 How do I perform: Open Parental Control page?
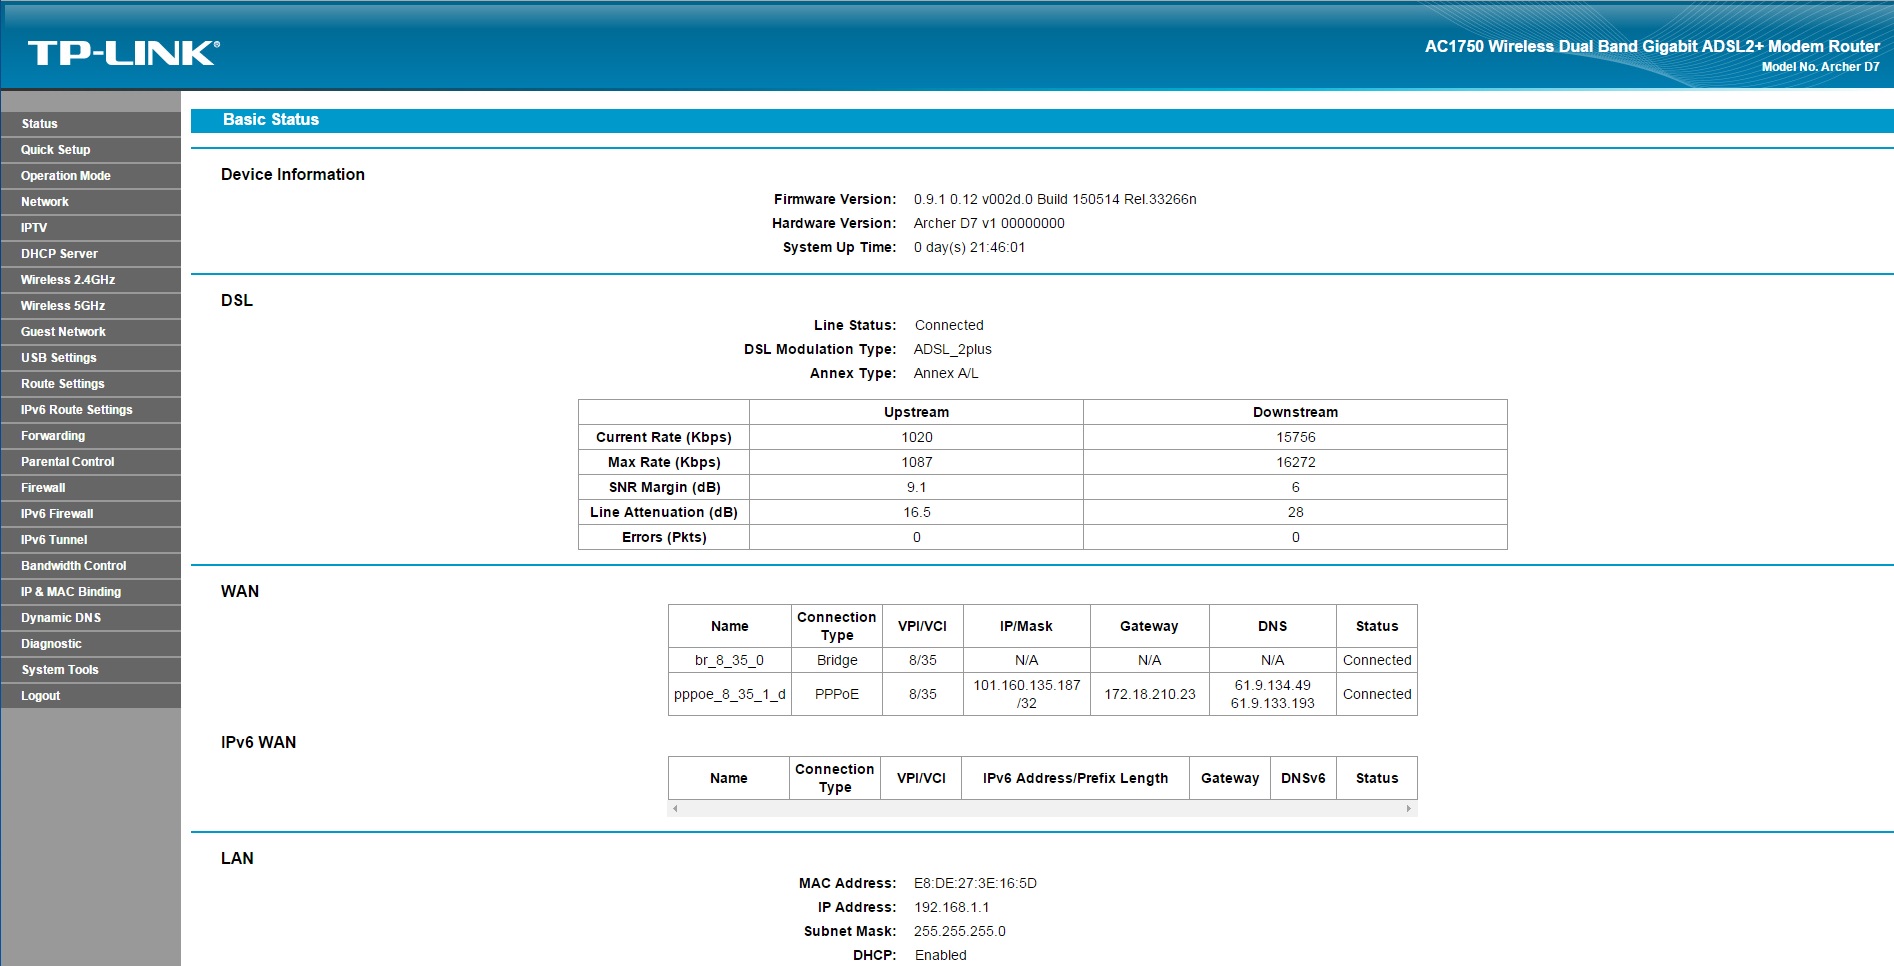point(91,462)
